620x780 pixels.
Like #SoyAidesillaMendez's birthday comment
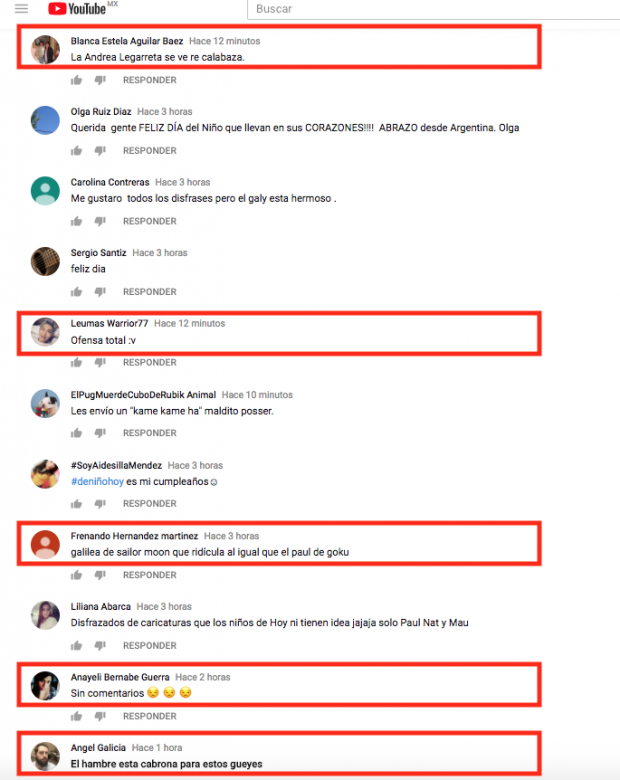(76, 504)
